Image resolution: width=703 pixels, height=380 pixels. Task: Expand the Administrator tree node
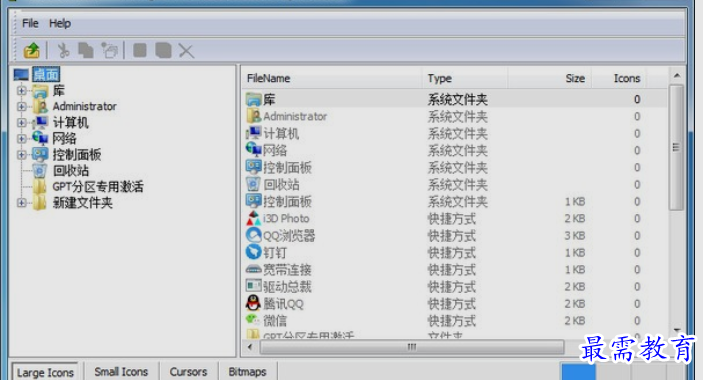click(x=21, y=107)
